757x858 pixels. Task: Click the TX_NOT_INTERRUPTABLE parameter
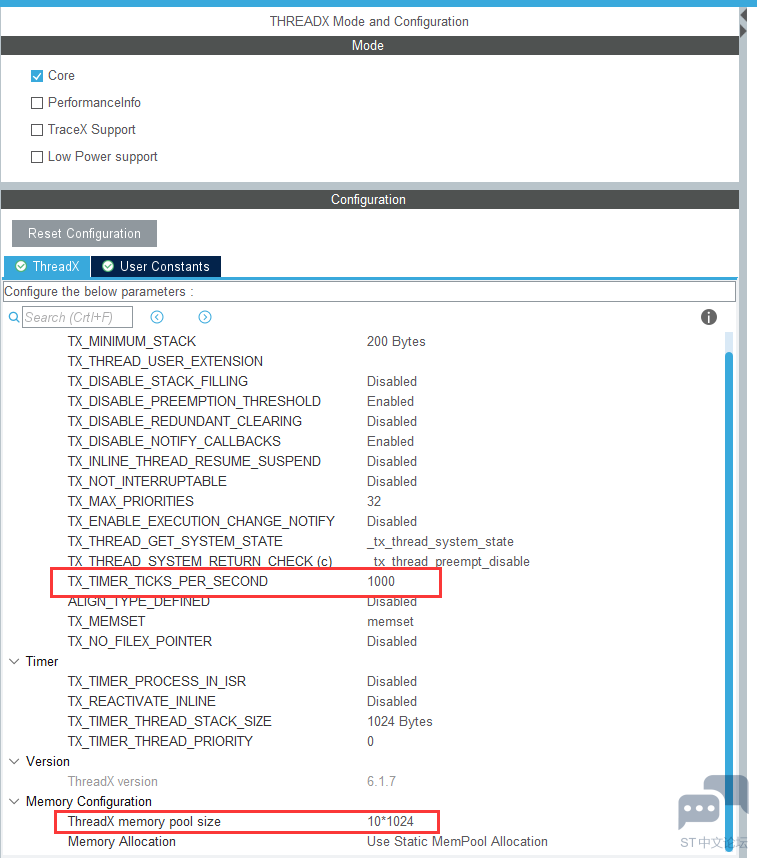point(147,482)
